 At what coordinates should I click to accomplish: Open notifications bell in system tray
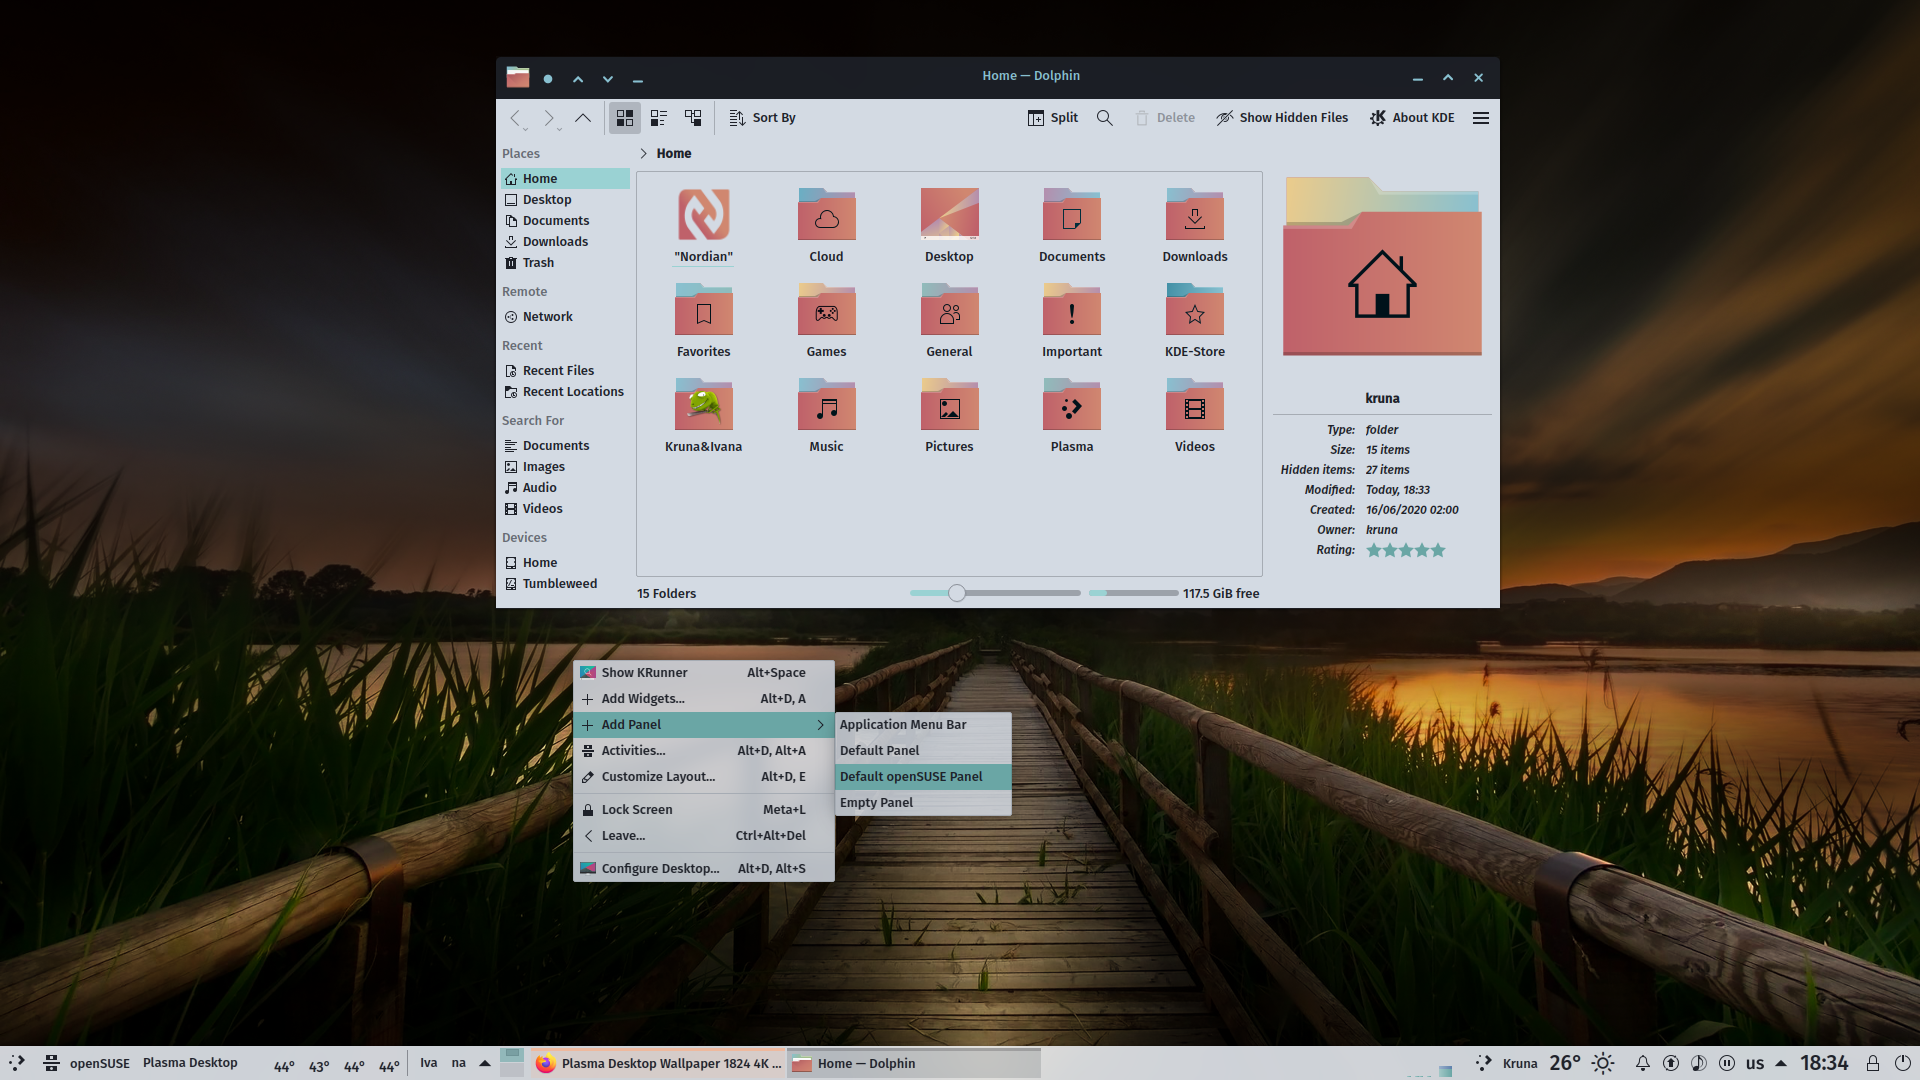(x=1642, y=1064)
